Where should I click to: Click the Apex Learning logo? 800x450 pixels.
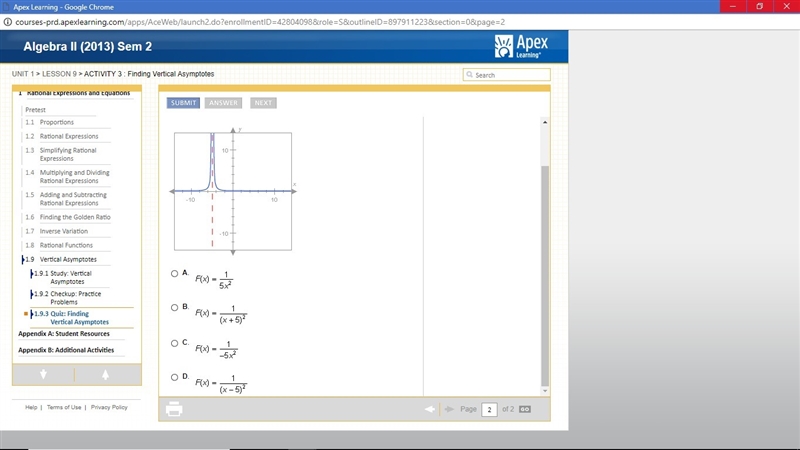[521, 46]
